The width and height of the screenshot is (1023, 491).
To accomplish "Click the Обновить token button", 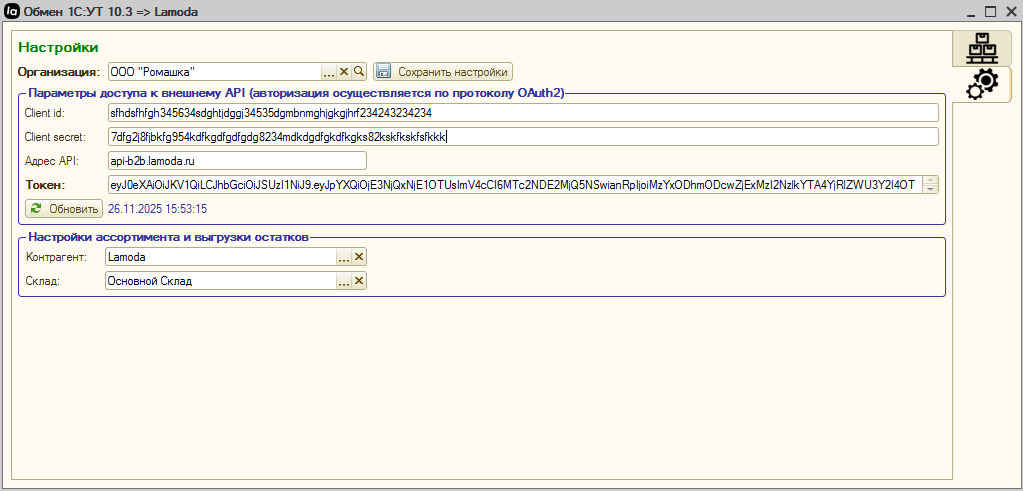I will [64, 209].
